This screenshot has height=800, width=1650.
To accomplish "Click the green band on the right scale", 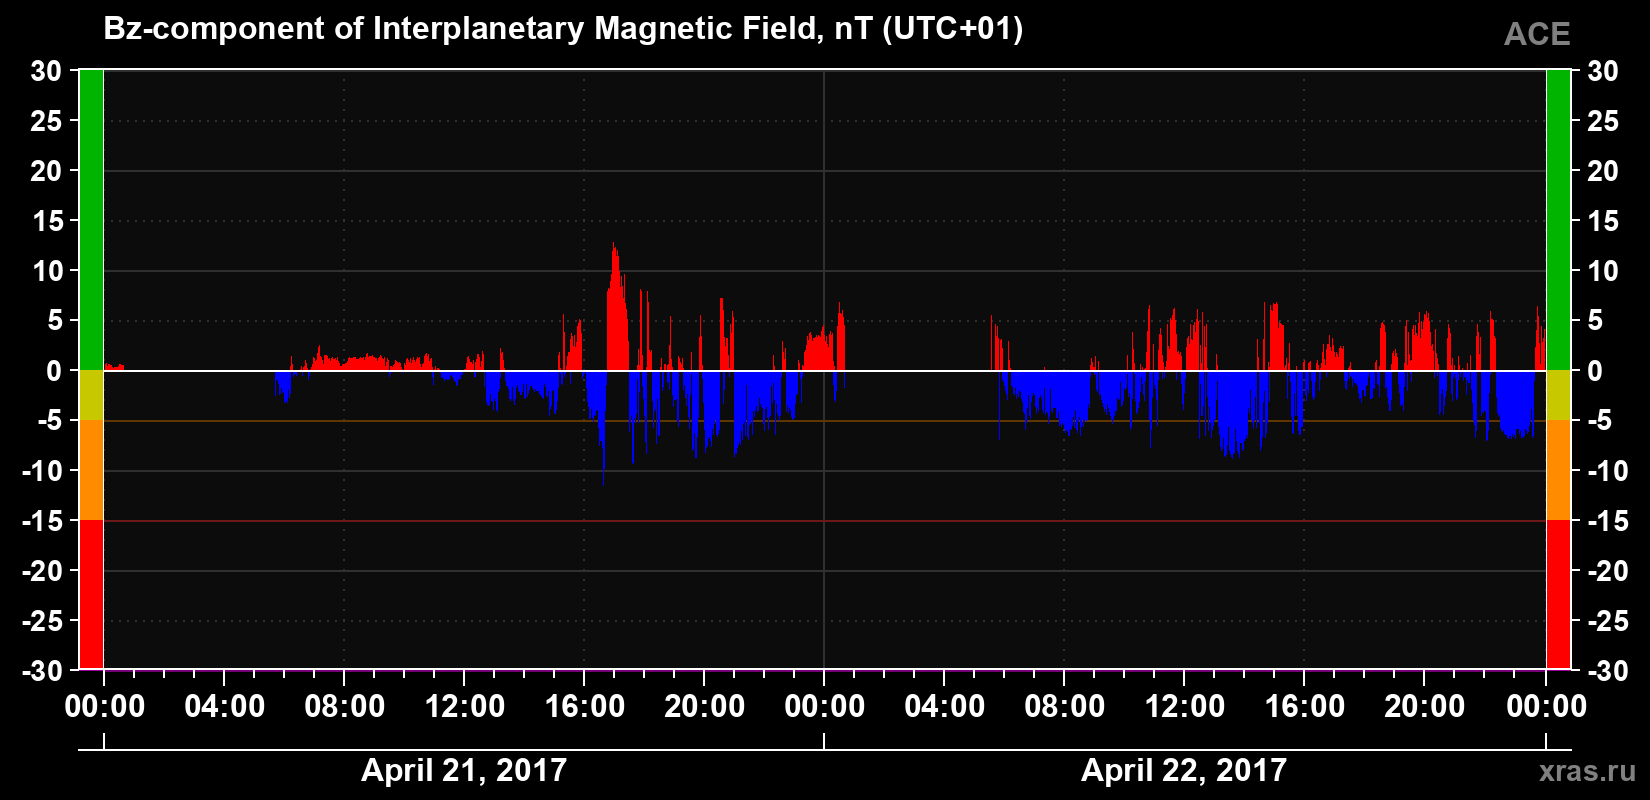I will pyautogui.click(x=1558, y=220).
